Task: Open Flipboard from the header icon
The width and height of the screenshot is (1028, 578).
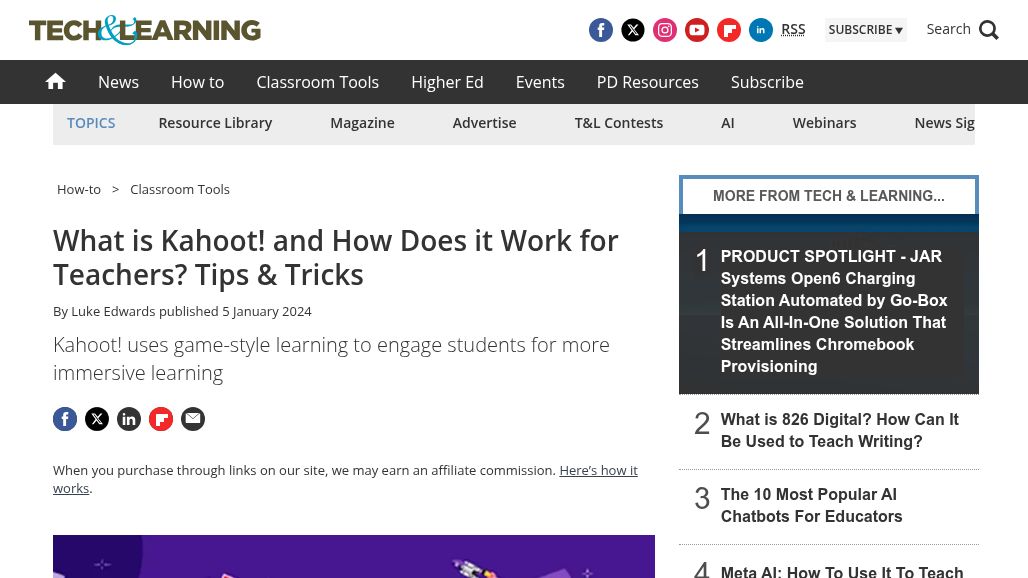Action: (729, 30)
